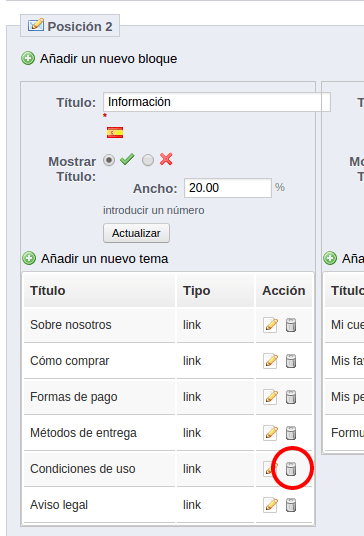Delete the Condiciones de uso entry

(291, 469)
